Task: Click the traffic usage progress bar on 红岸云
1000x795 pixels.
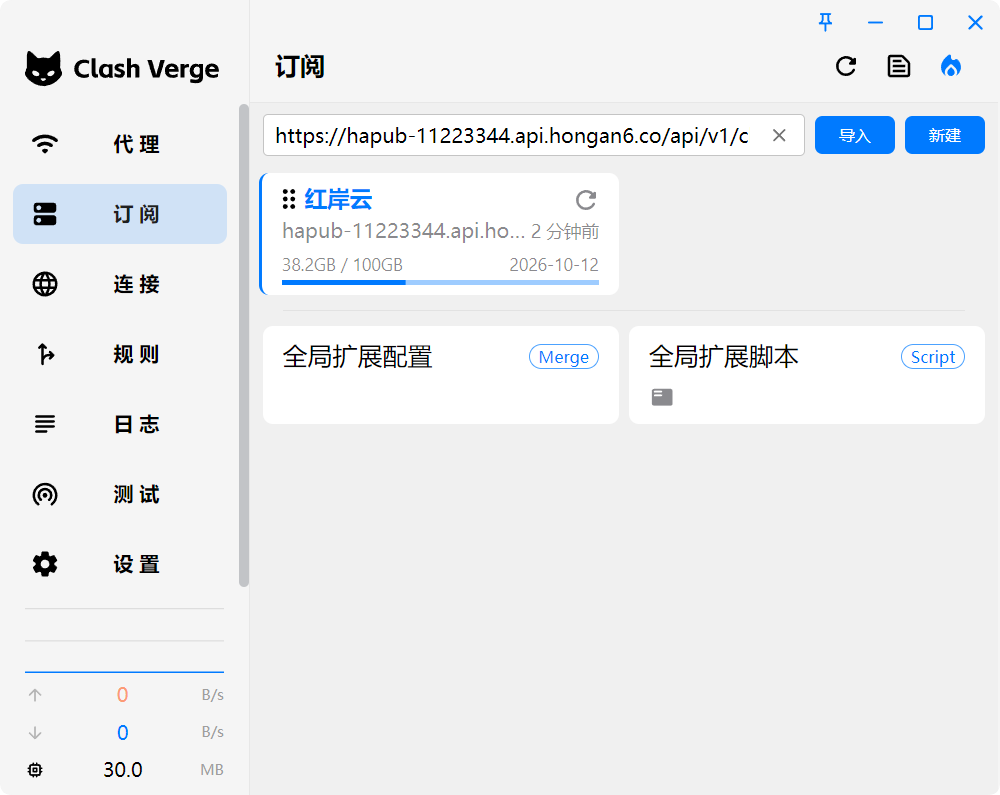Action: pyautogui.click(x=440, y=283)
